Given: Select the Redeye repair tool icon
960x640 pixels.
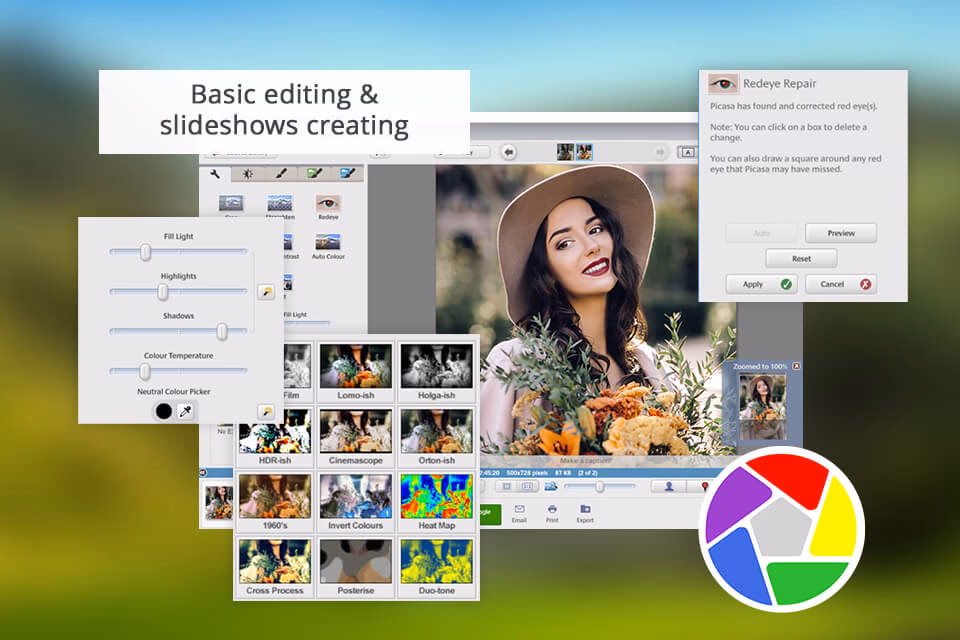Looking at the screenshot, I should coord(327,204).
